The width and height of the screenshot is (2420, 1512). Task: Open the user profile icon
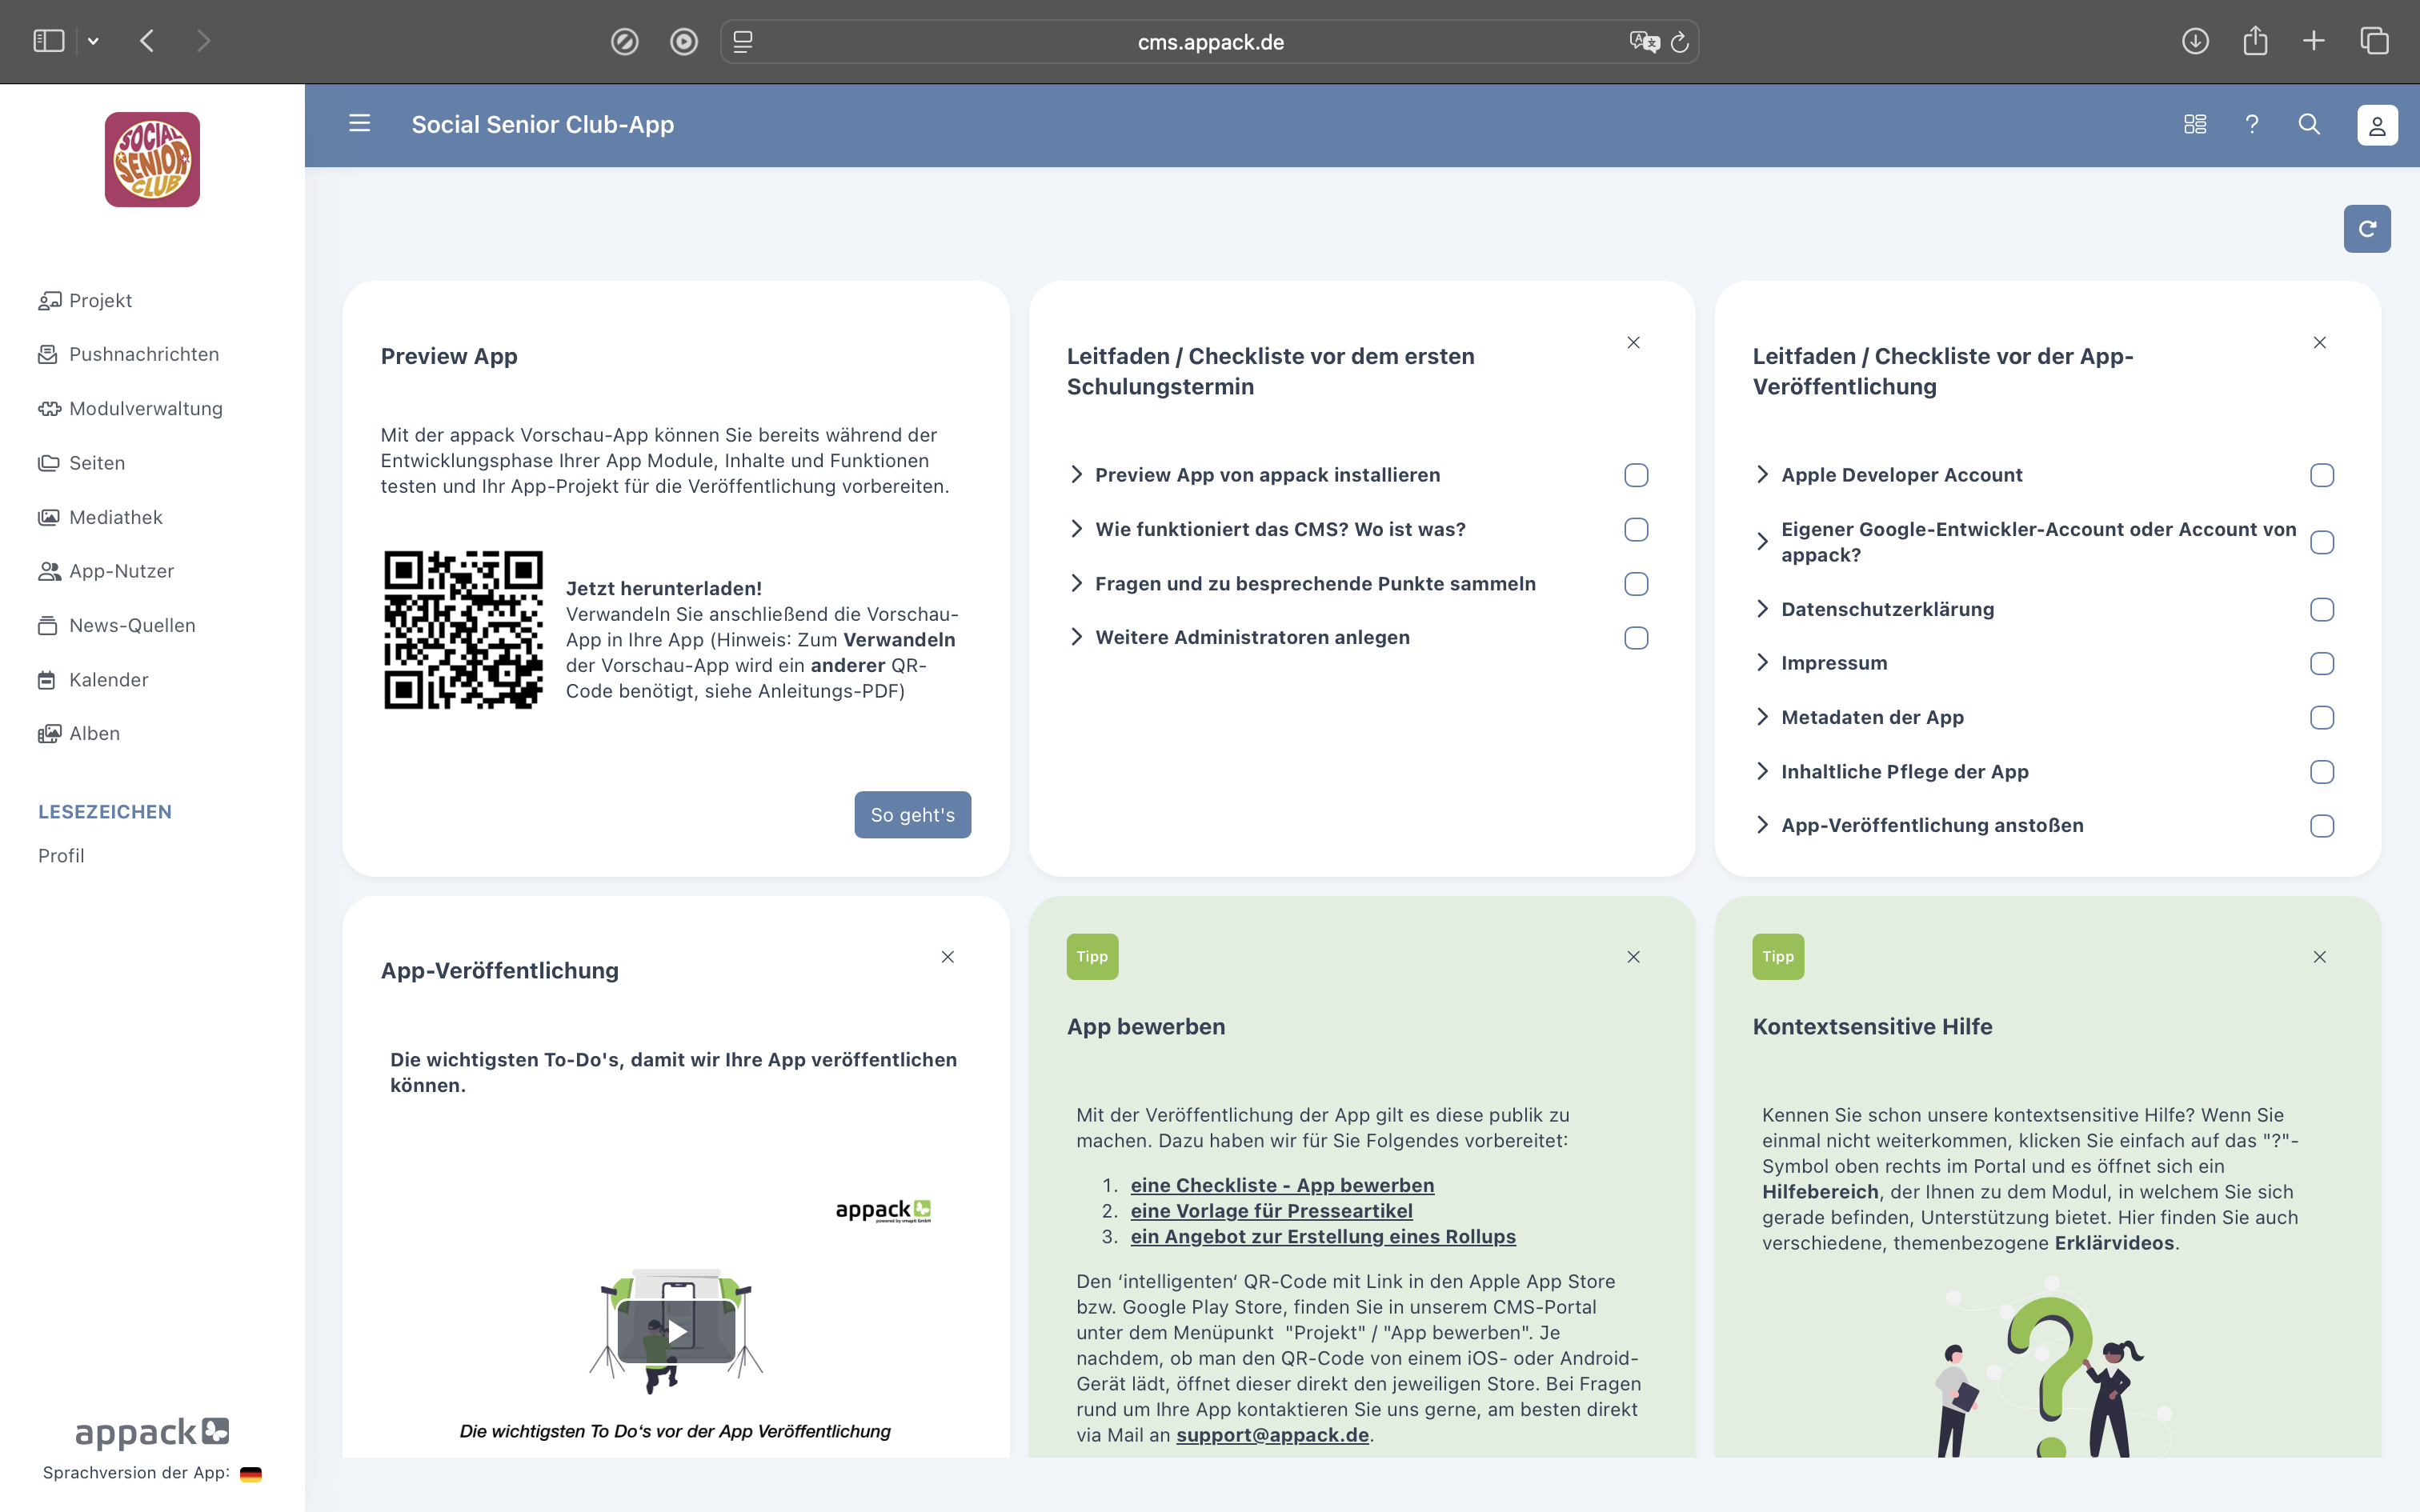[2377, 125]
